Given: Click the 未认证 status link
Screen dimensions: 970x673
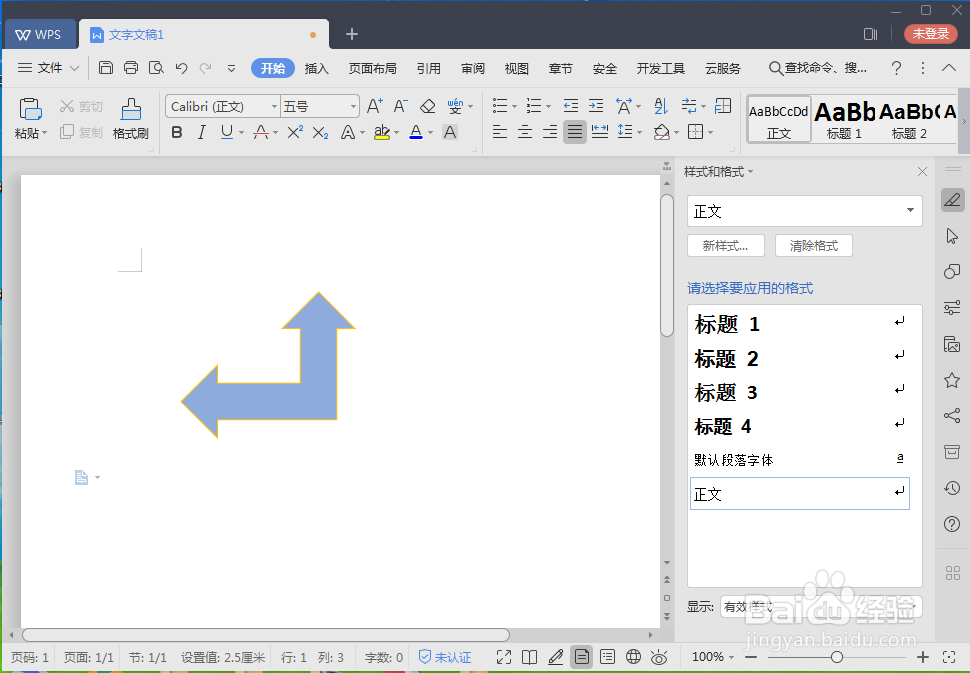Looking at the screenshot, I should click(x=445, y=657).
